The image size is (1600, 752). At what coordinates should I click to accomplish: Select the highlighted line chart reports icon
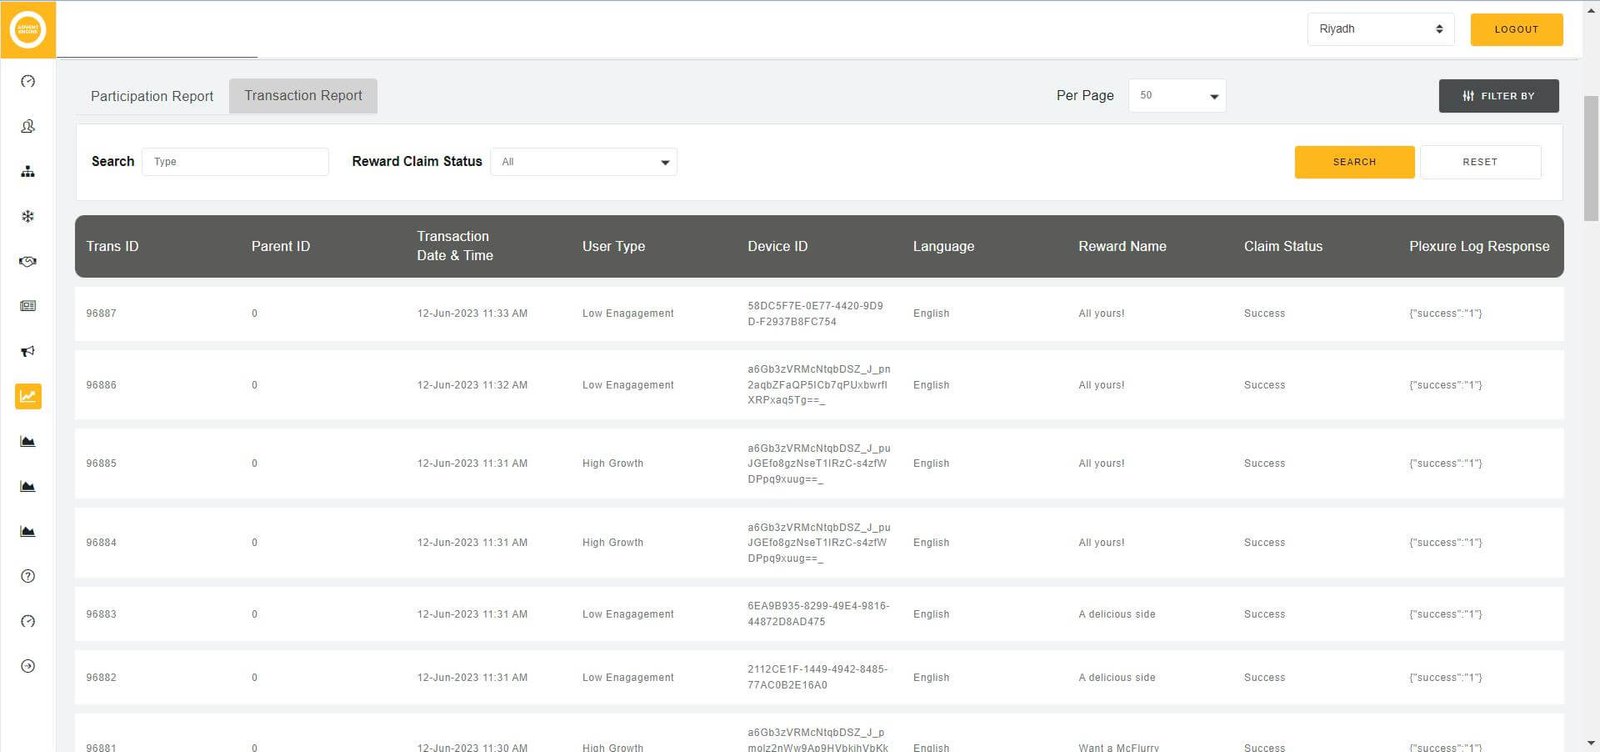pos(28,397)
